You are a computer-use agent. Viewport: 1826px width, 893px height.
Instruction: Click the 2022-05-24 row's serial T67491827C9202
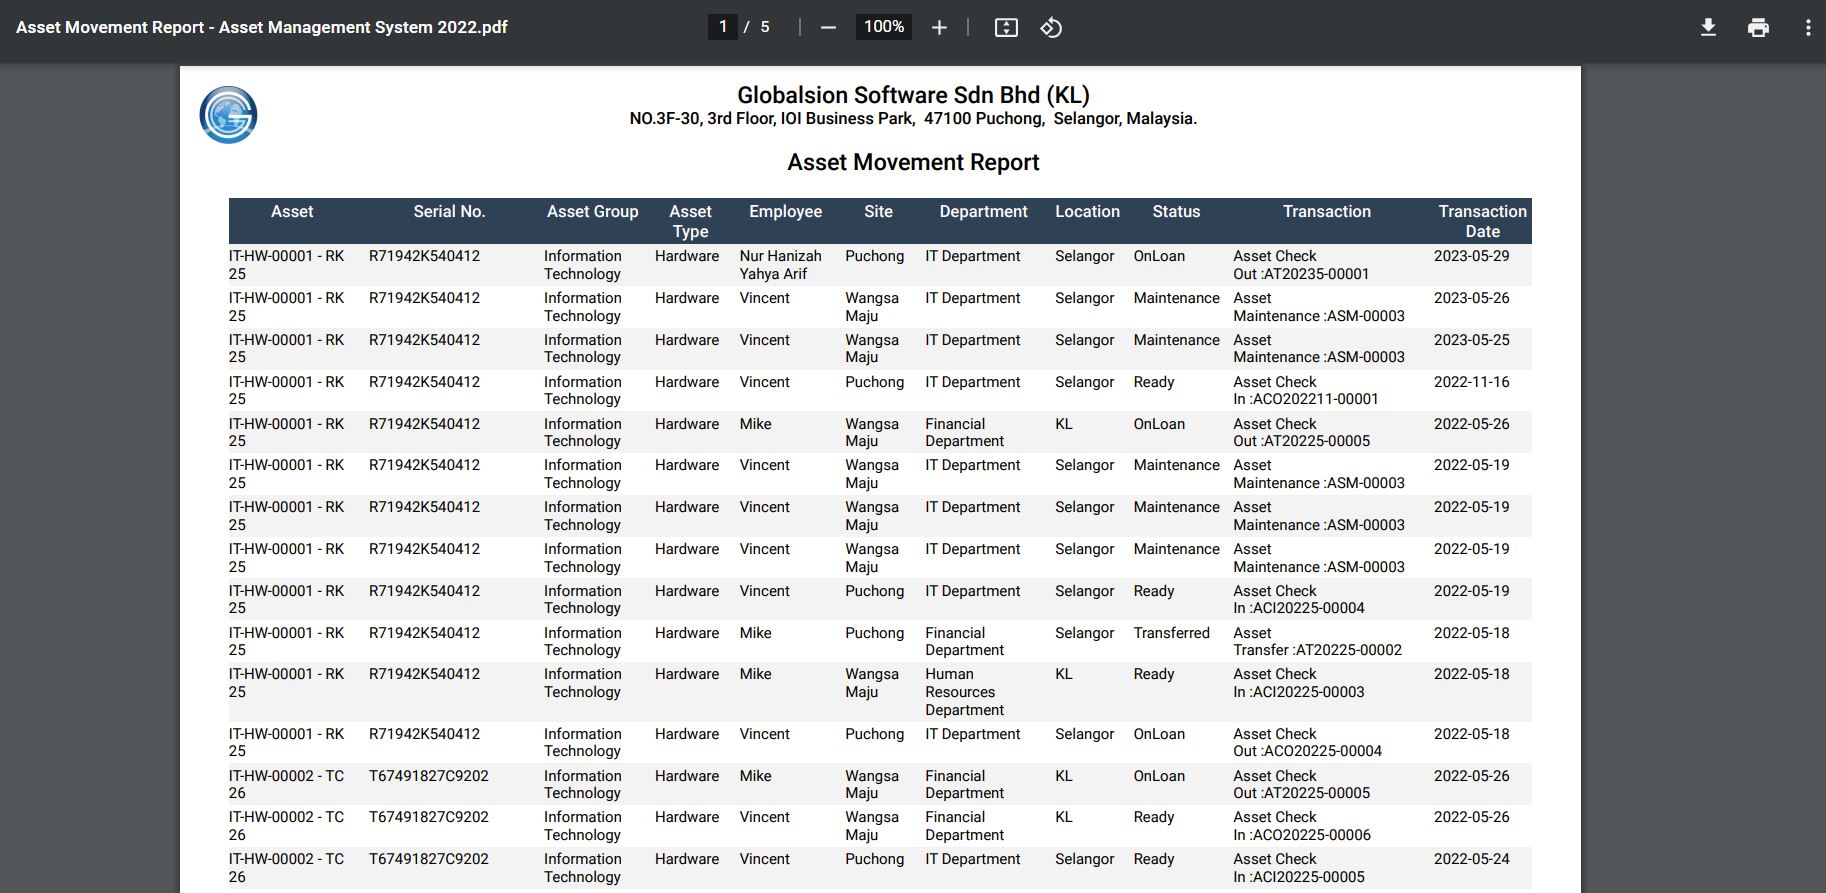[428, 859]
